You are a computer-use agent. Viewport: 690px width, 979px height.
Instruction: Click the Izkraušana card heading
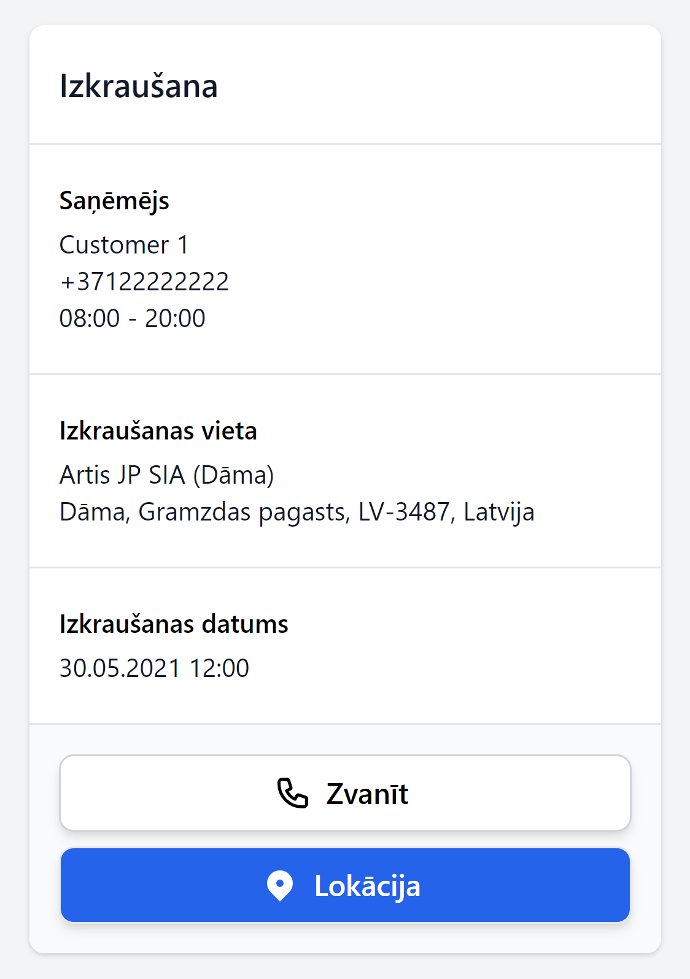(139, 86)
